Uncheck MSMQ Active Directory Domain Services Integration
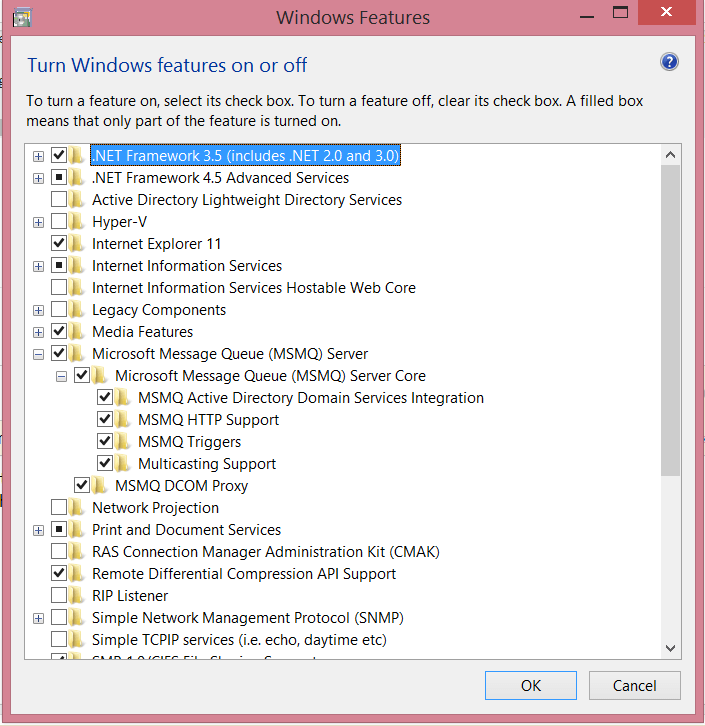705x726 pixels. 105,397
